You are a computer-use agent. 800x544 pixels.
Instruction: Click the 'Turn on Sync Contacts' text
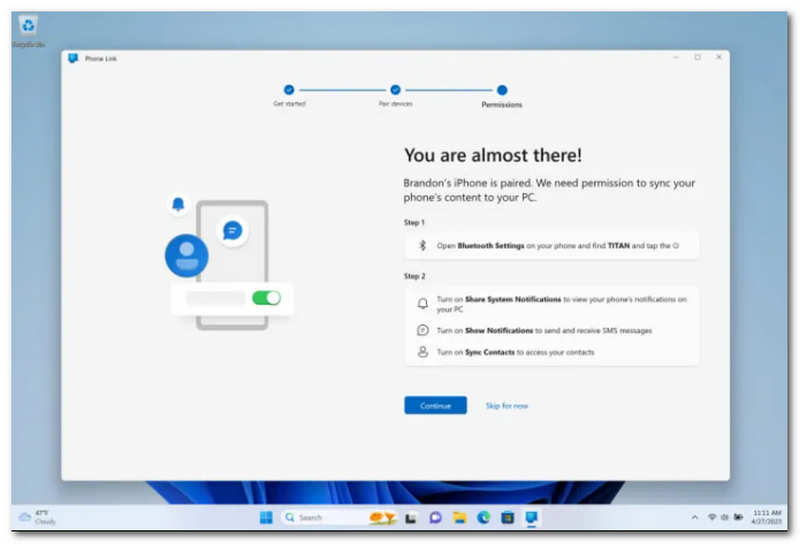(x=515, y=352)
